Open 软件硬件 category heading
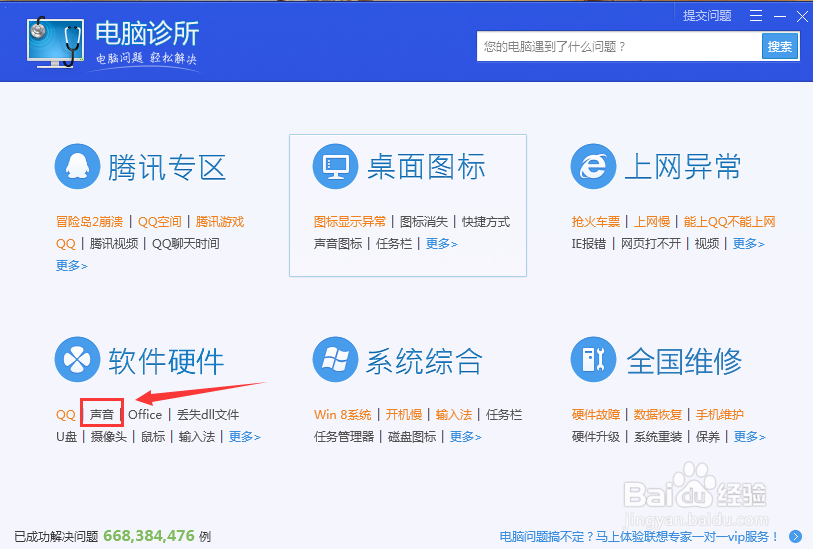The width and height of the screenshot is (813, 549). (x=166, y=361)
